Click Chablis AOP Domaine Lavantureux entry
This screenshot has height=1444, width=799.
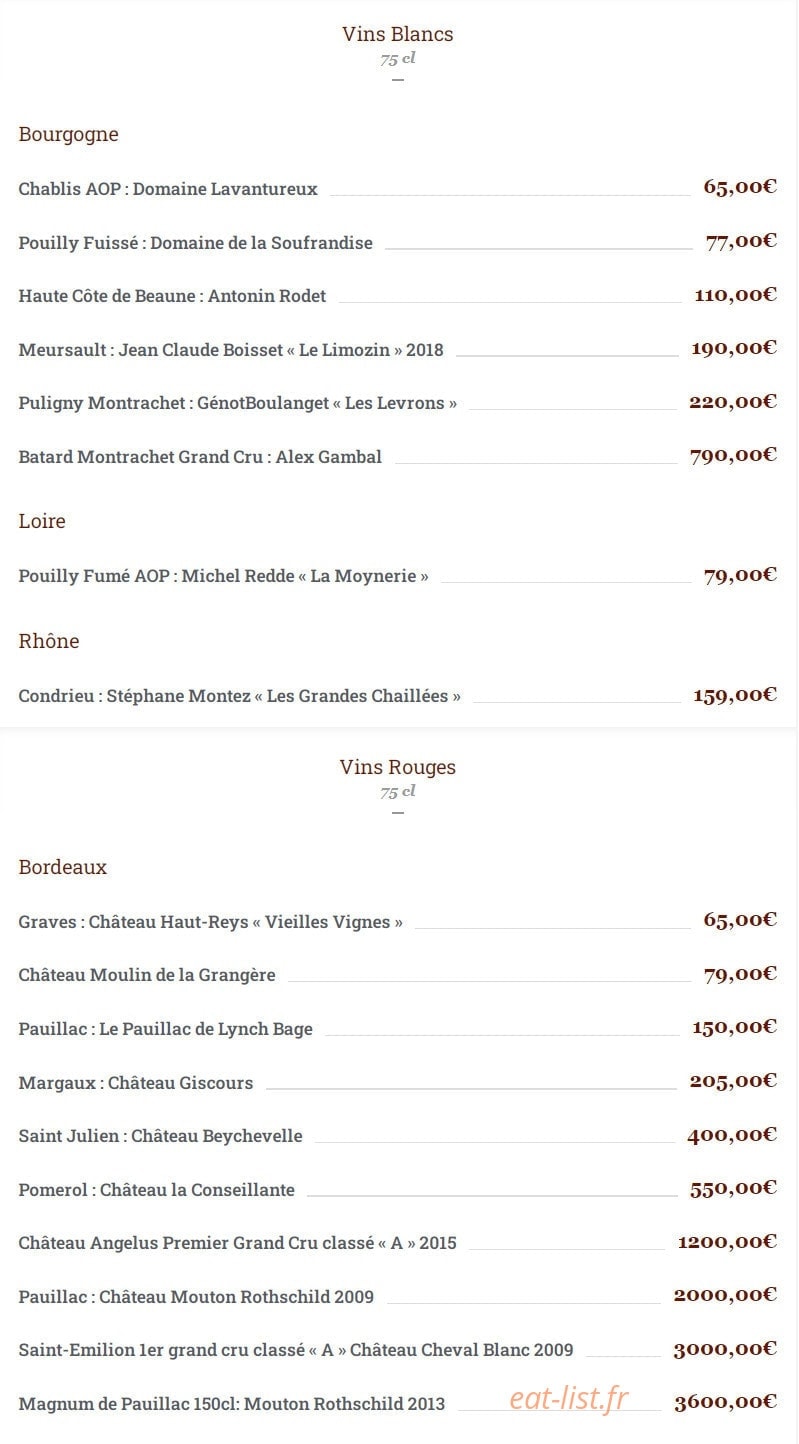(168, 189)
